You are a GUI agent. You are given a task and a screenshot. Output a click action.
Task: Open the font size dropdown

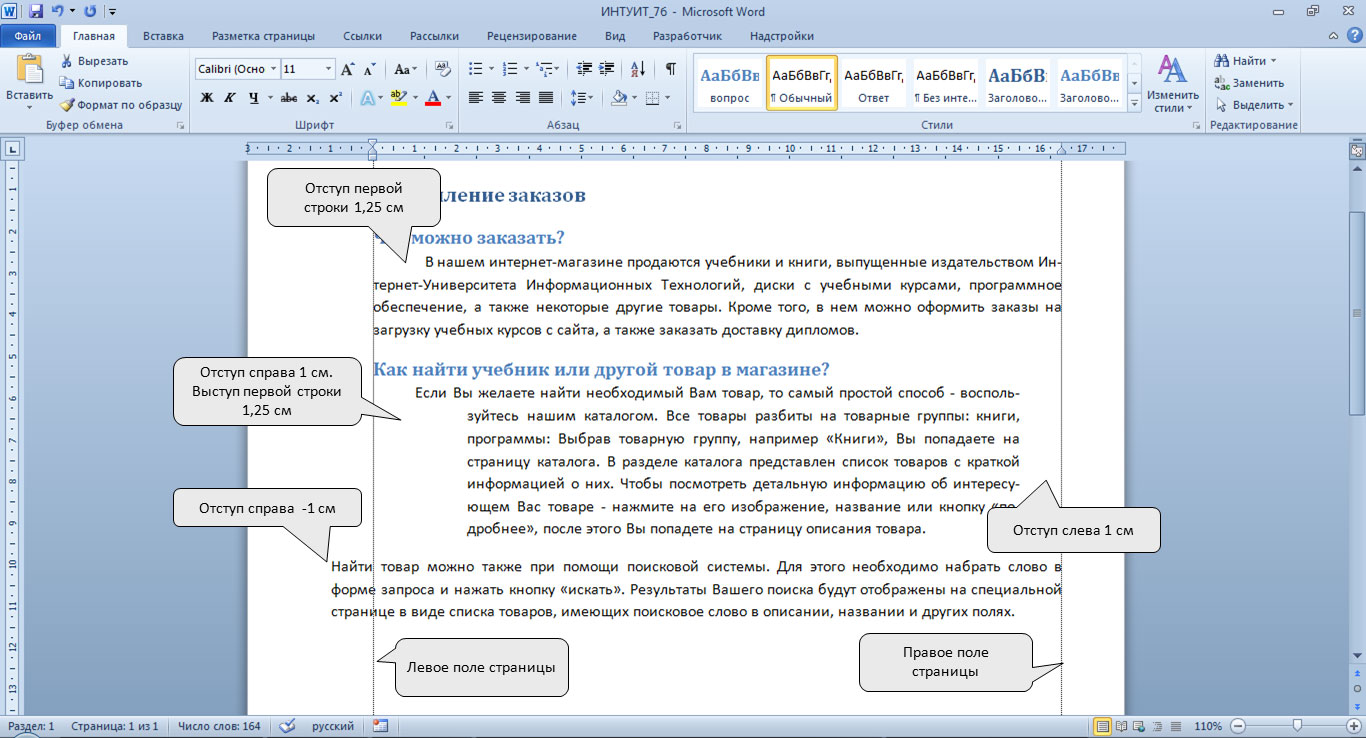pos(328,69)
